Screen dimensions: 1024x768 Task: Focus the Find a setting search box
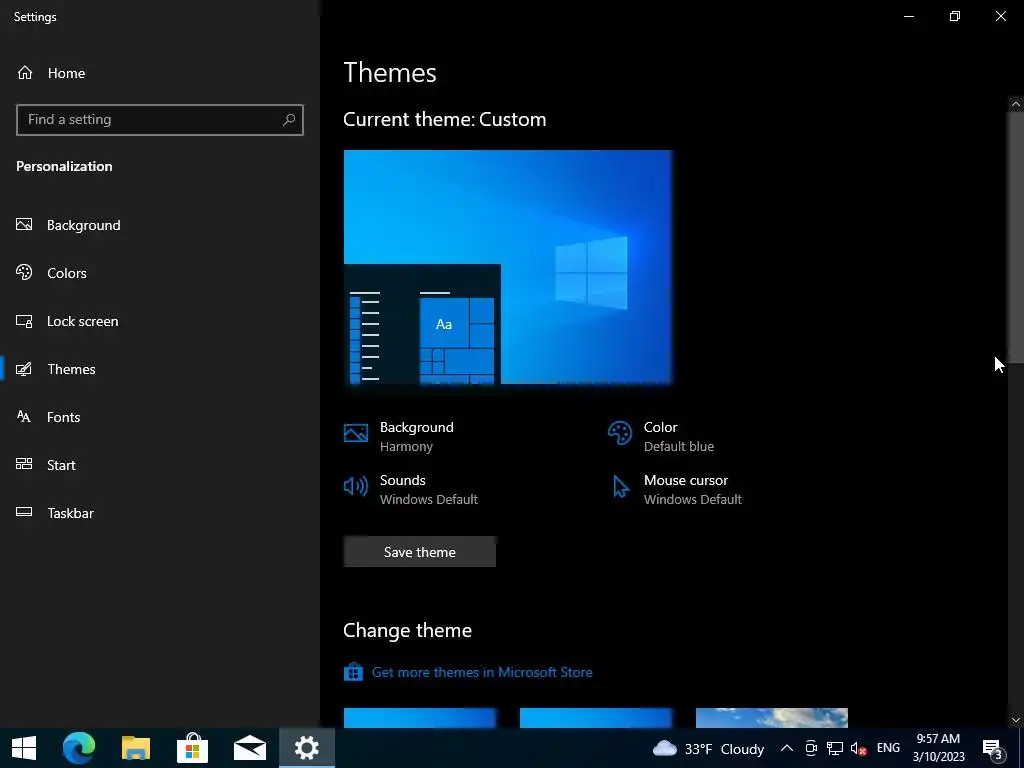[x=160, y=120]
